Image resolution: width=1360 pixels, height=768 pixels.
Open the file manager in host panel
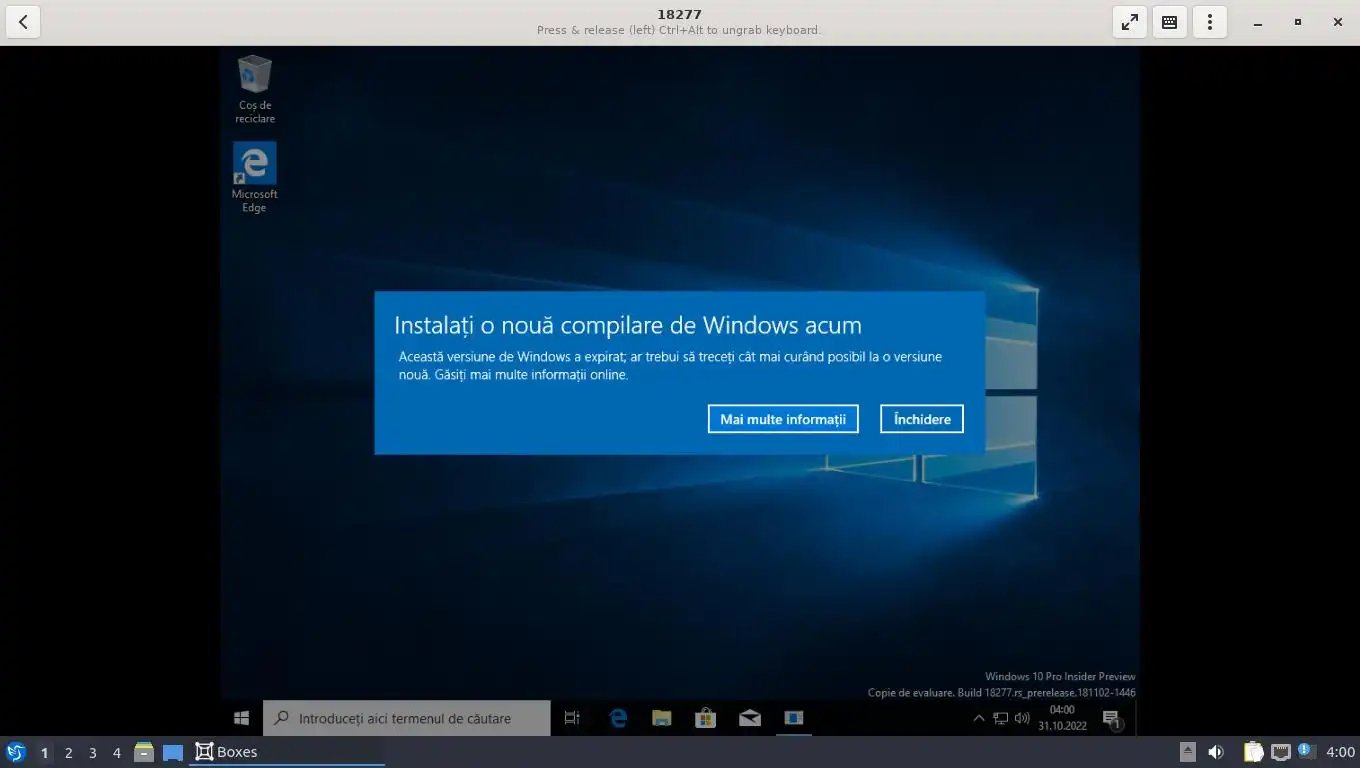point(144,752)
